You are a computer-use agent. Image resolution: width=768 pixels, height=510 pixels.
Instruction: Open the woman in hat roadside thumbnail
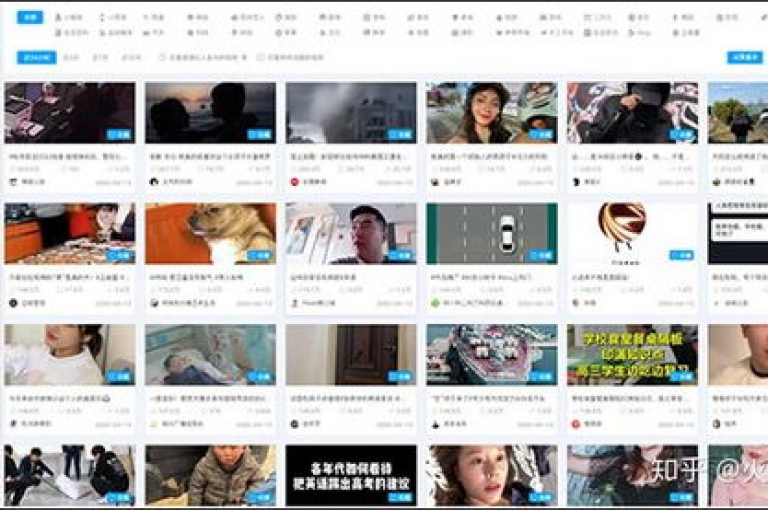coord(492,113)
